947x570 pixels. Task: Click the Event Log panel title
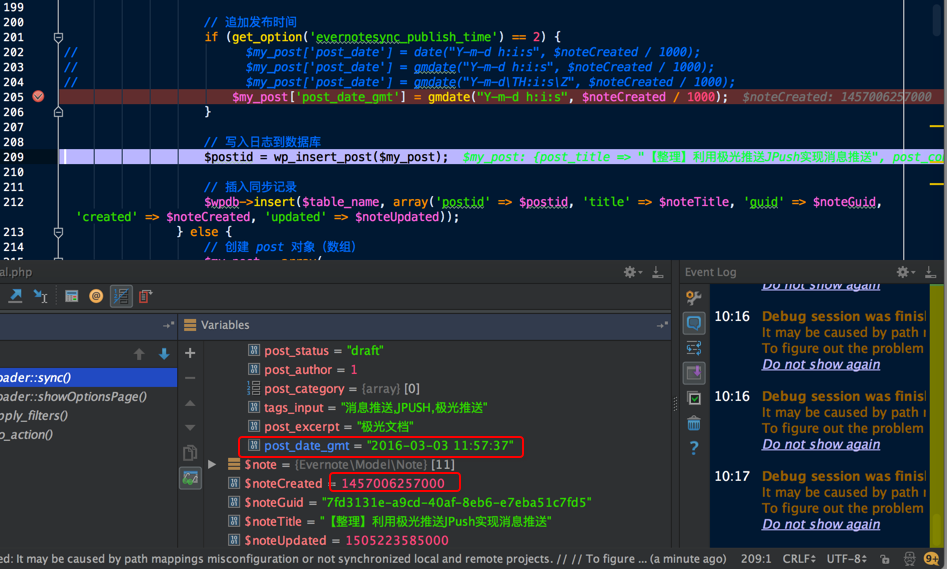[x=710, y=272]
